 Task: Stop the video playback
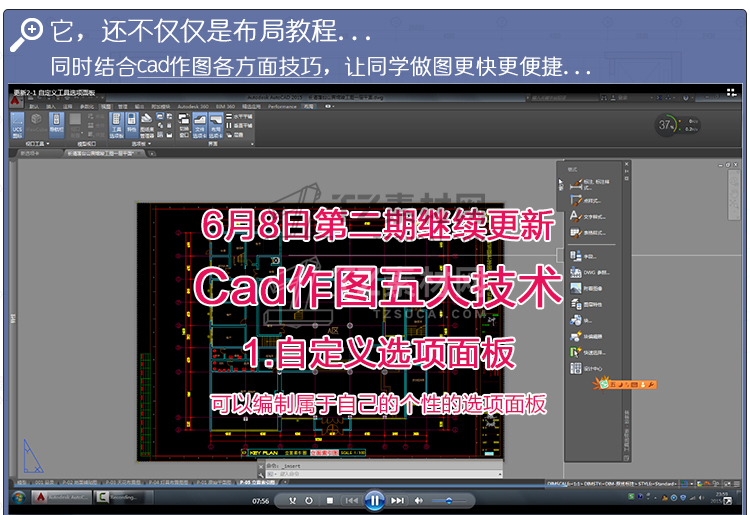330,501
